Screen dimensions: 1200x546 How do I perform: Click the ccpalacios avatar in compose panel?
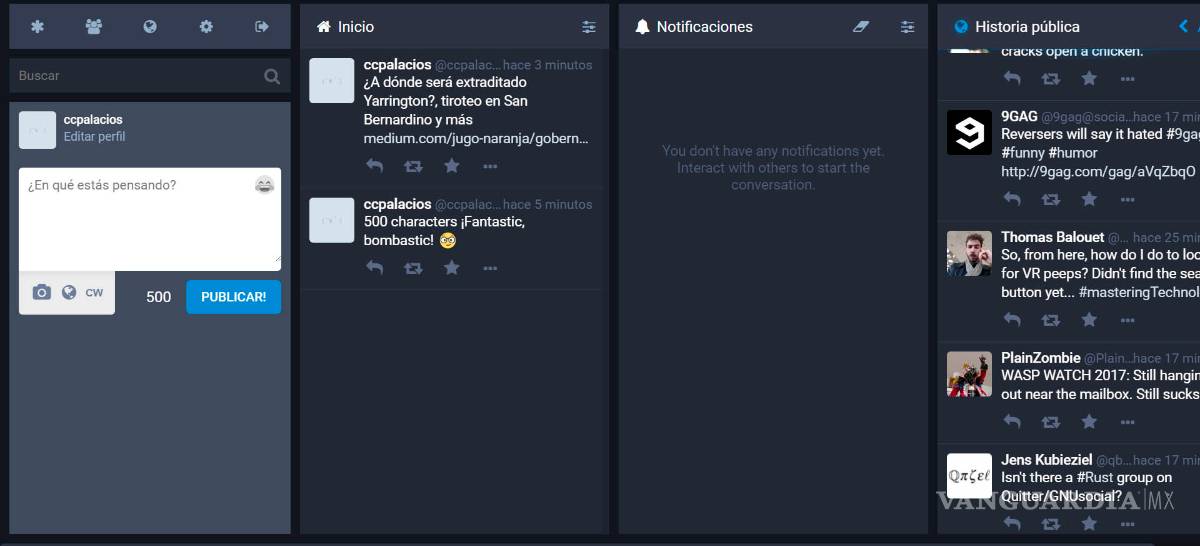[37, 130]
